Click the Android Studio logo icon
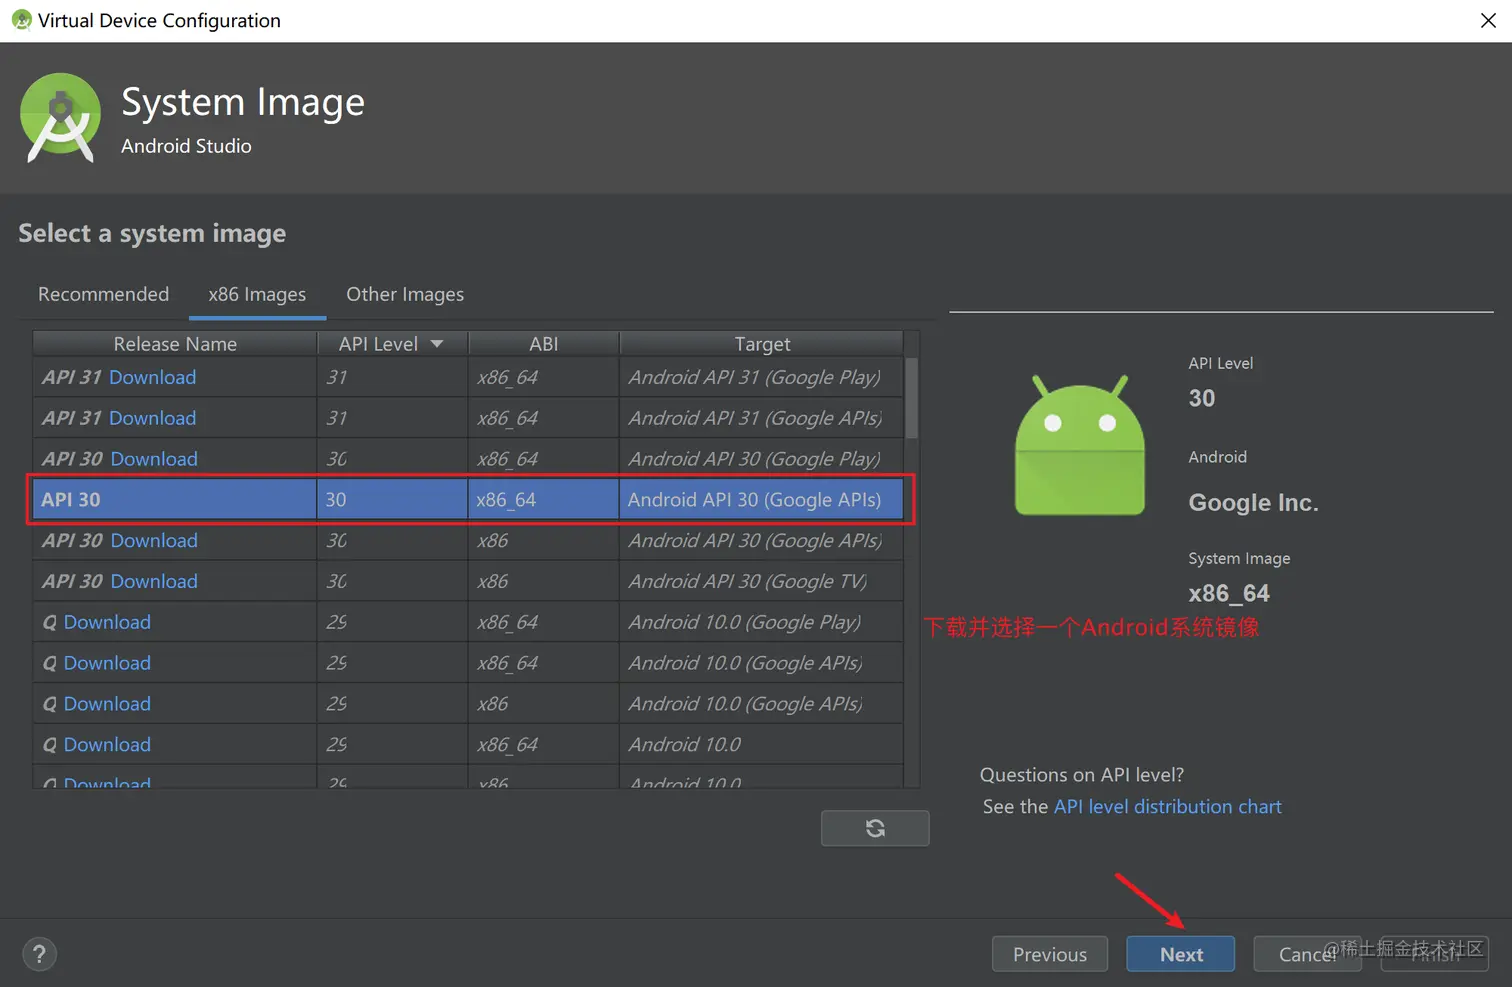The width and height of the screenshot is (1512, 987). point(60,118)
